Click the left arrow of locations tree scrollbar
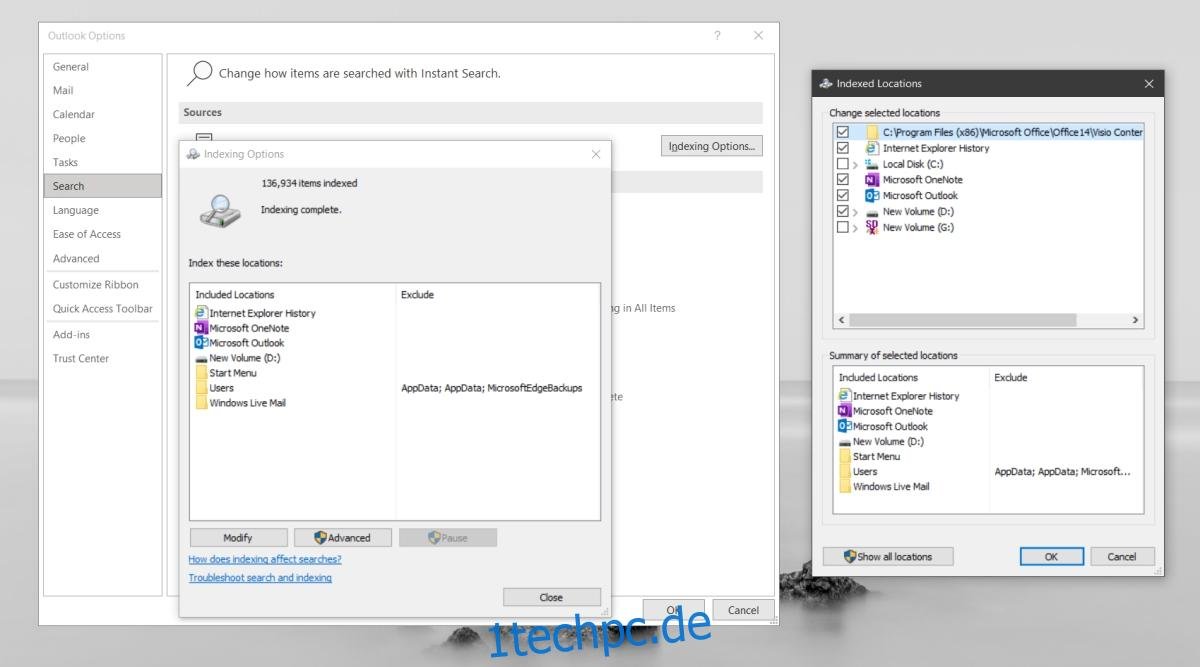1200x667 pixels. tap(841, 320)
